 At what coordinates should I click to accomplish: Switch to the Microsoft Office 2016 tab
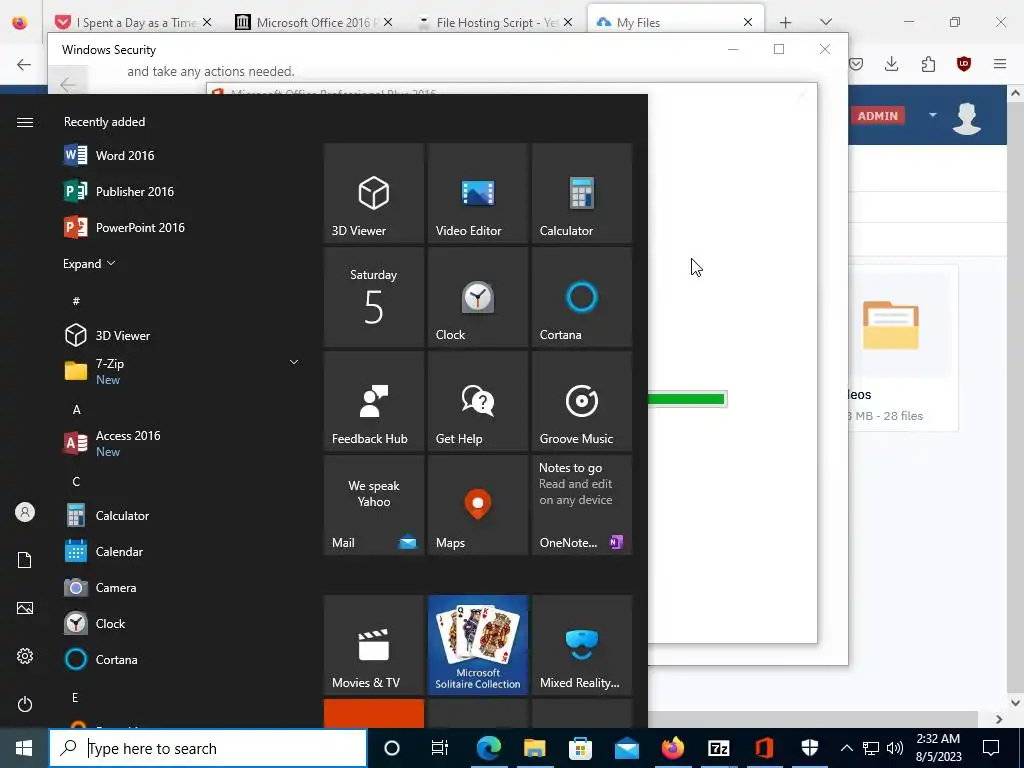314,22
